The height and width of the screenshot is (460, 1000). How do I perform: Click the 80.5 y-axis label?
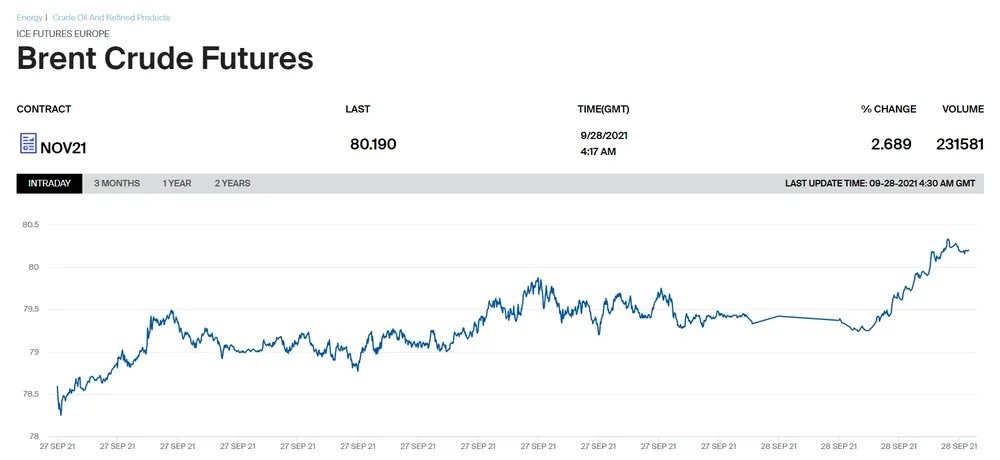pyautogui.click(x=29, y=225)
